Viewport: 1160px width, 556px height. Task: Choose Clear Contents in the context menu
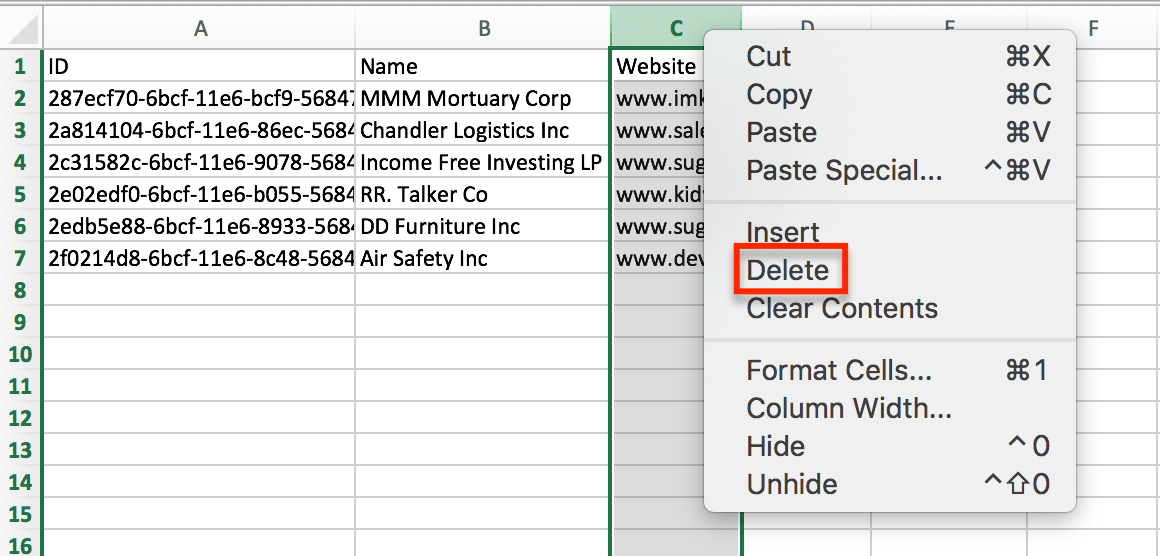(x=889, y=309)
